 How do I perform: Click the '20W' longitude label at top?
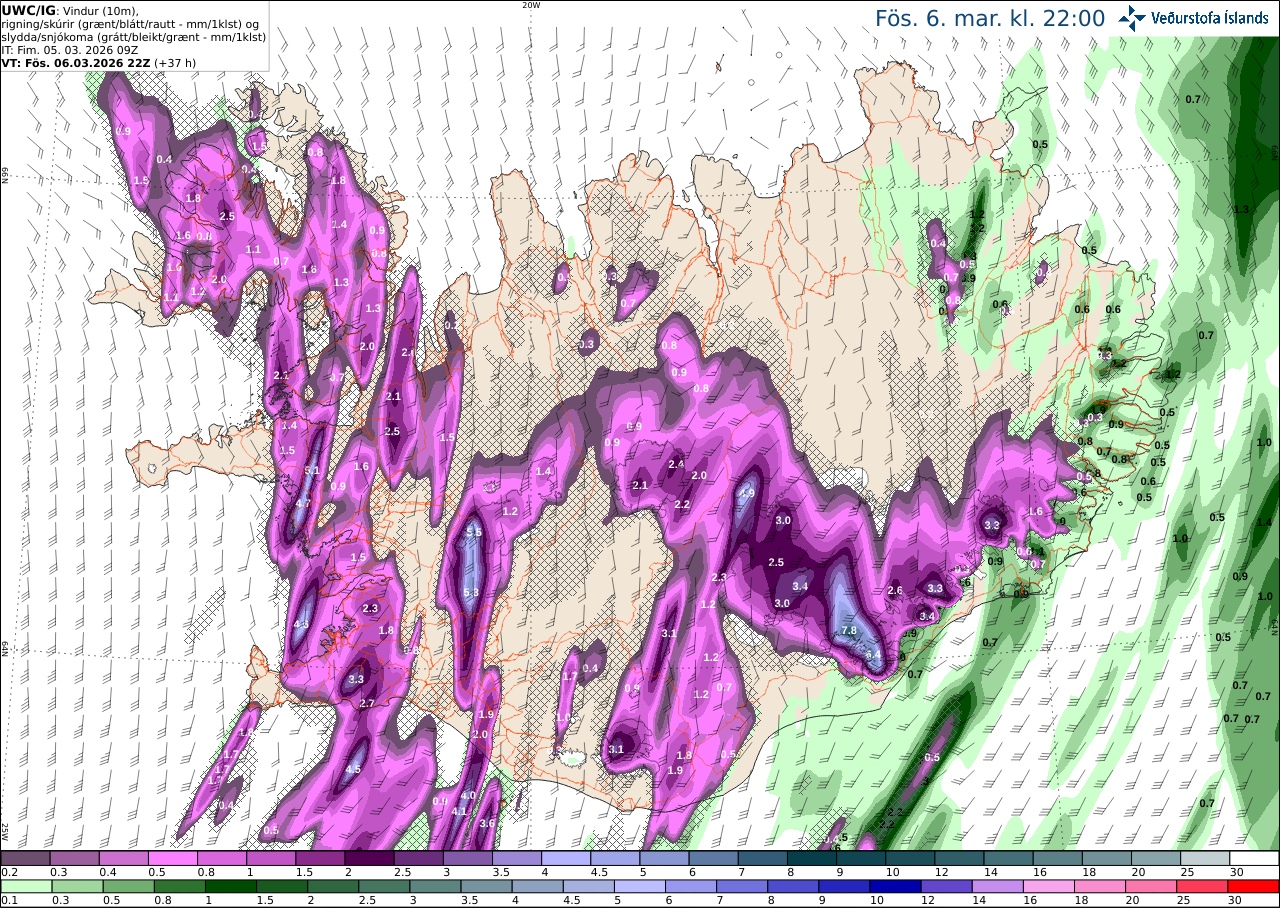[x=531, y=5]
